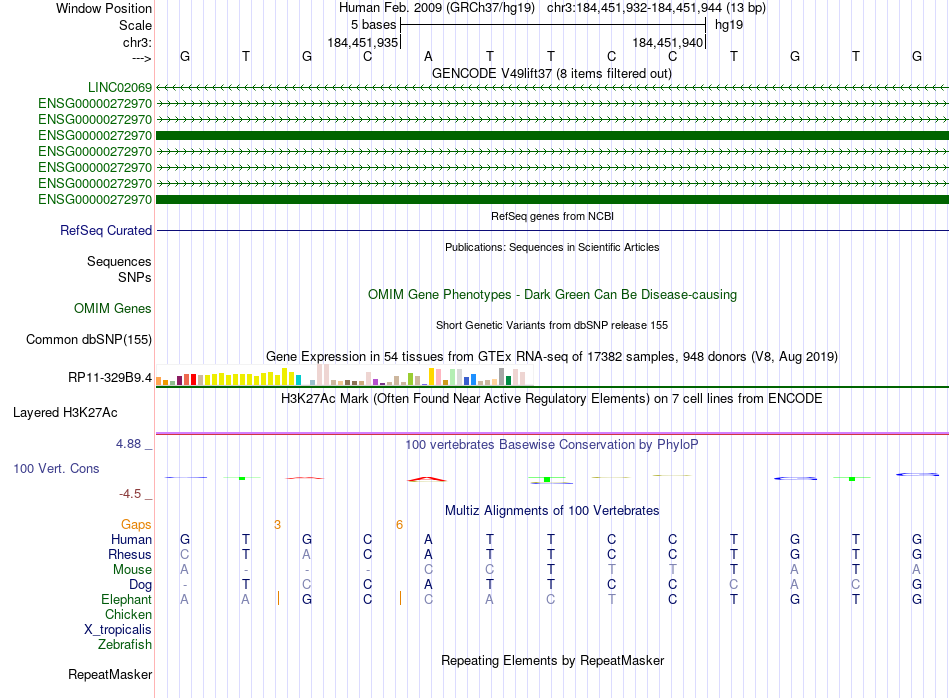
Task: Click Short Genetic Variants from dbSNP title
Action: pos(552,325)
